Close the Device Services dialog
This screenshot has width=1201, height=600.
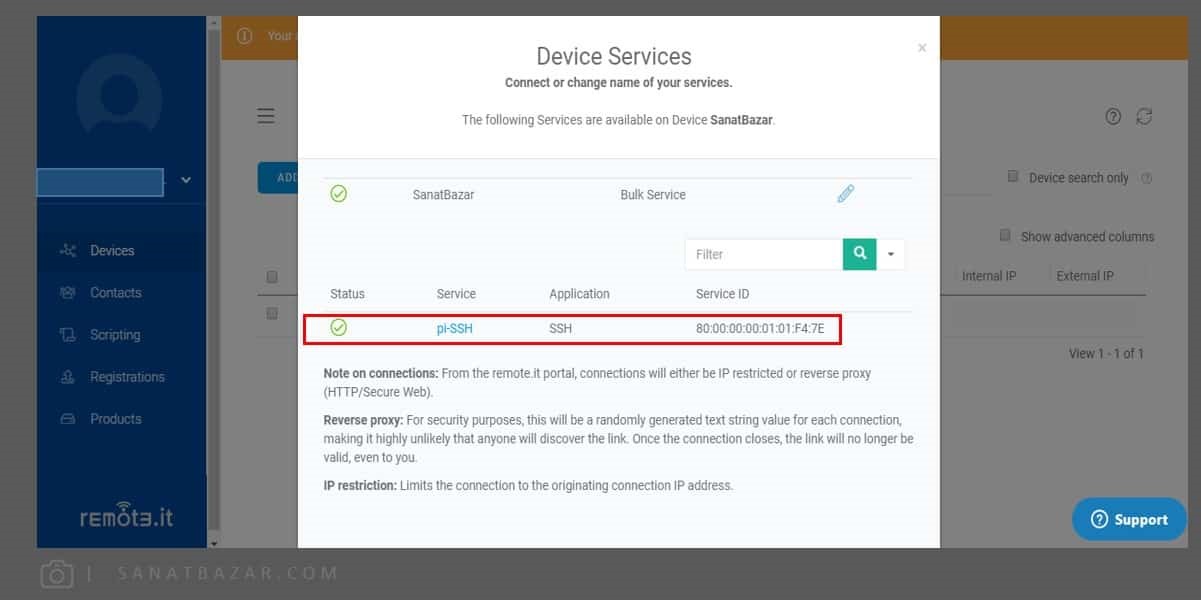pyautogui.click(x=922, y=47)
